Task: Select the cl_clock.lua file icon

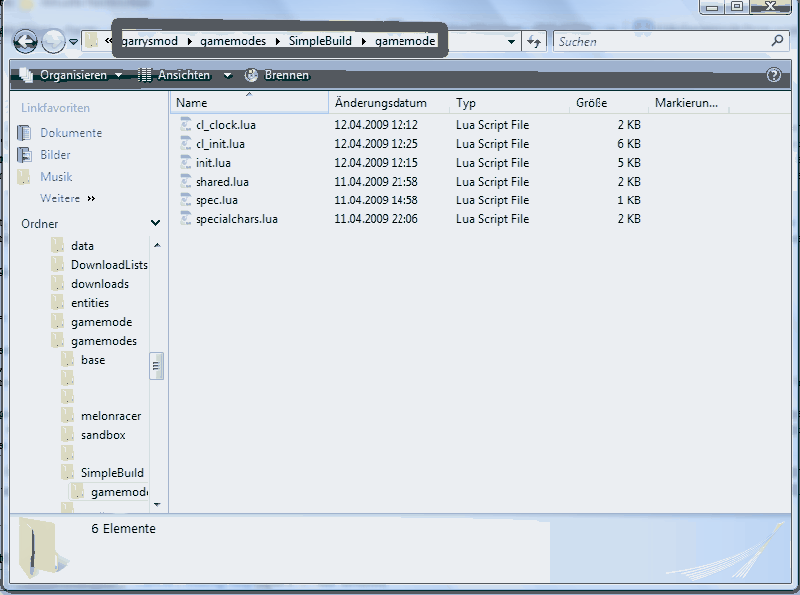Action: [186, 125]
